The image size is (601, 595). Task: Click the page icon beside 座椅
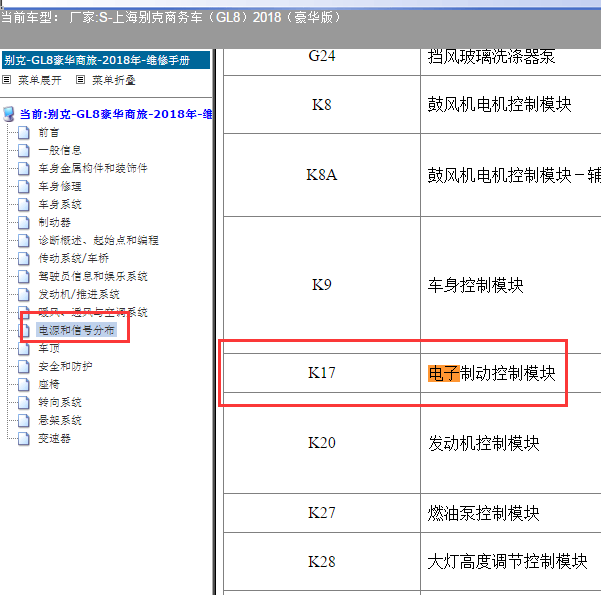(26, 384)
